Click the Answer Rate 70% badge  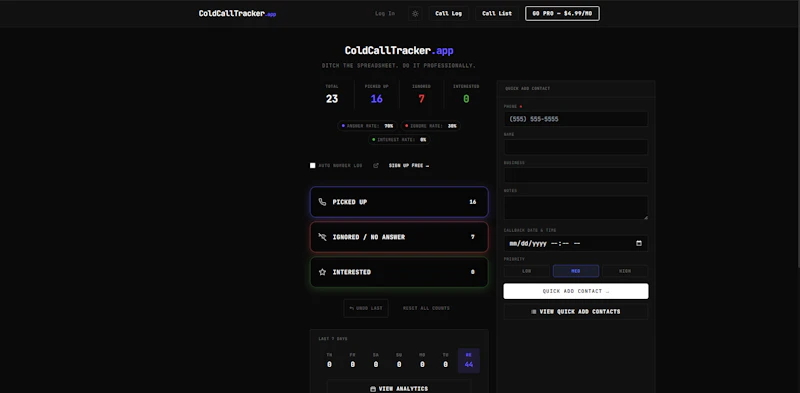(367, 126)
